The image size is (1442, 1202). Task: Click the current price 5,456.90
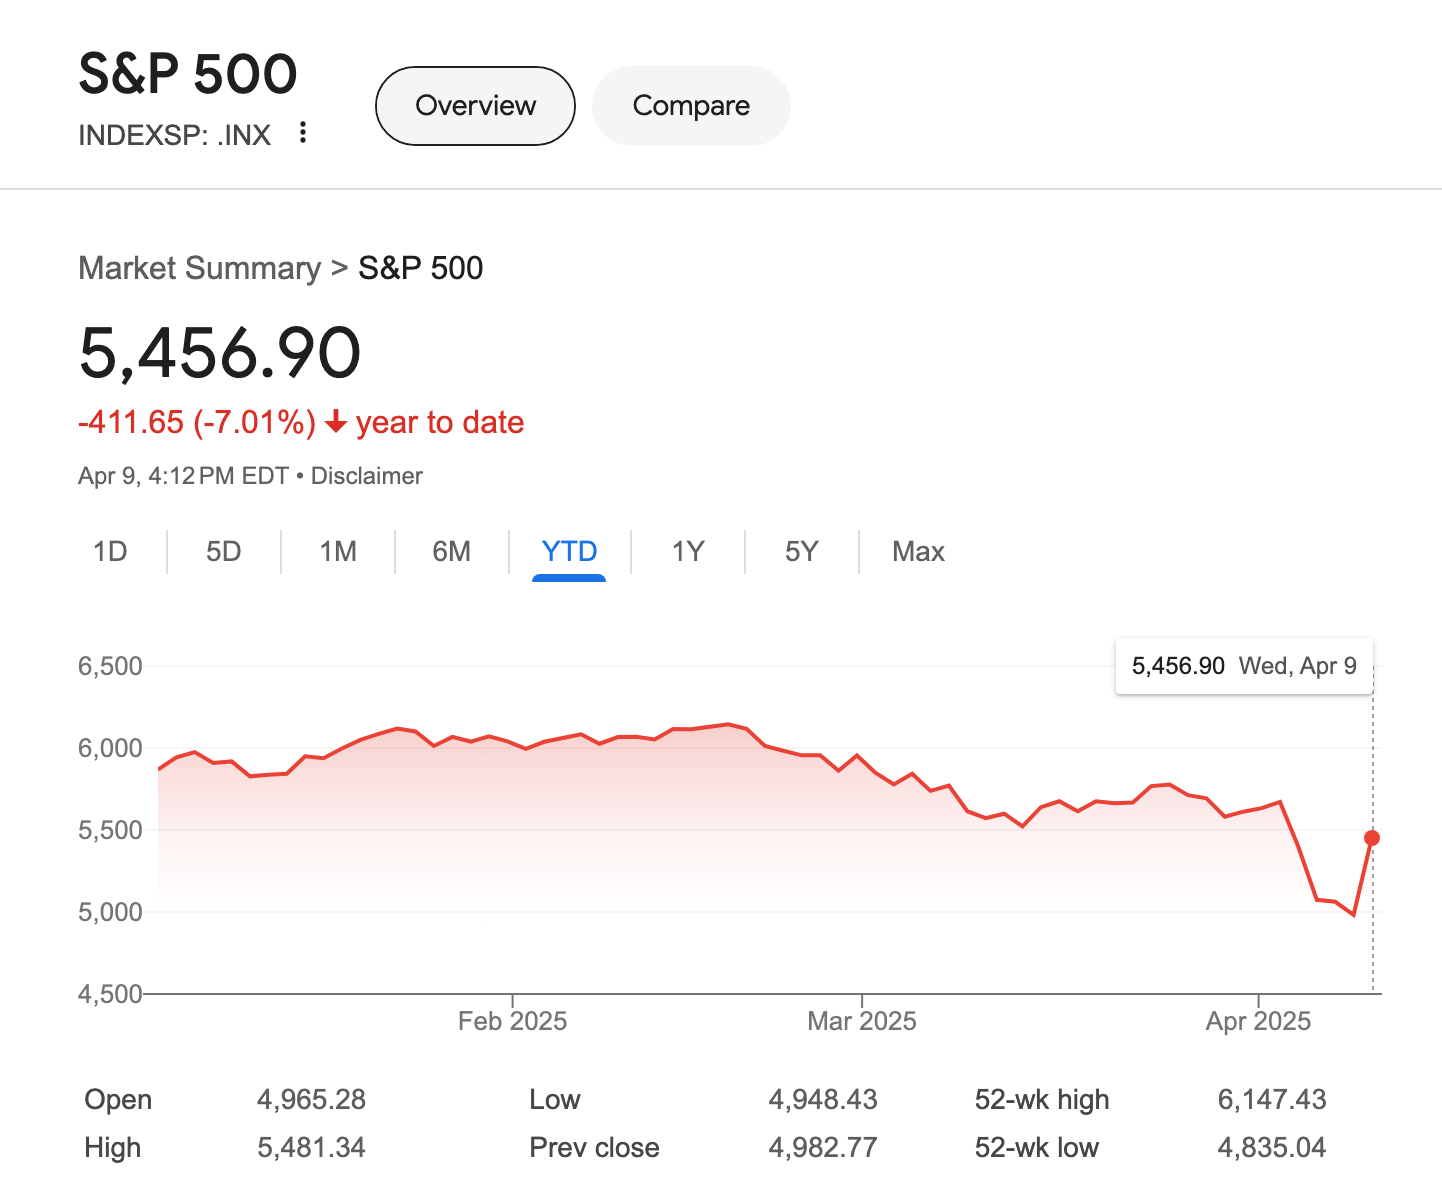[x=220, y=352]
